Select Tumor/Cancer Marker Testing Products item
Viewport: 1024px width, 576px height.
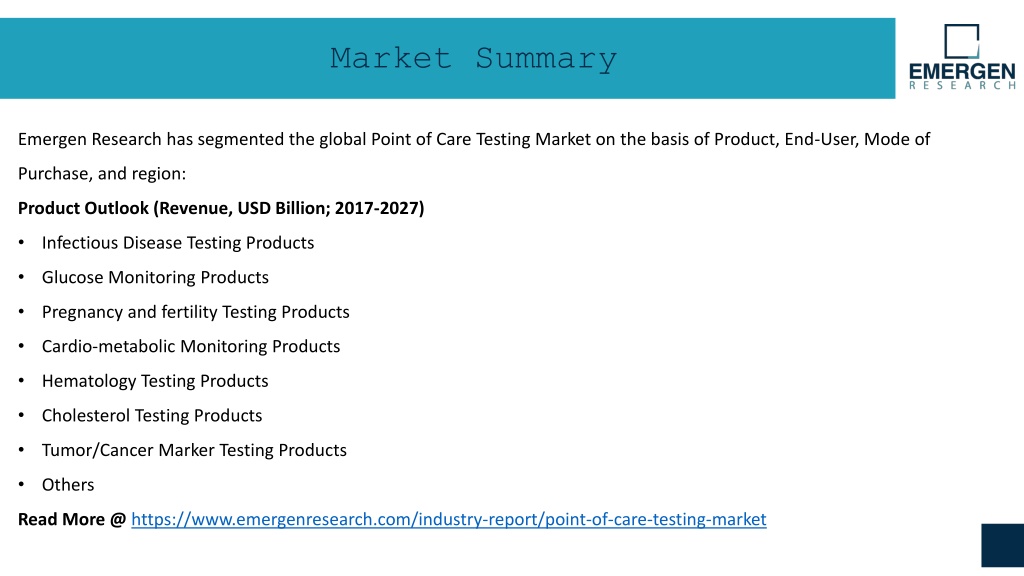point(194,450)
